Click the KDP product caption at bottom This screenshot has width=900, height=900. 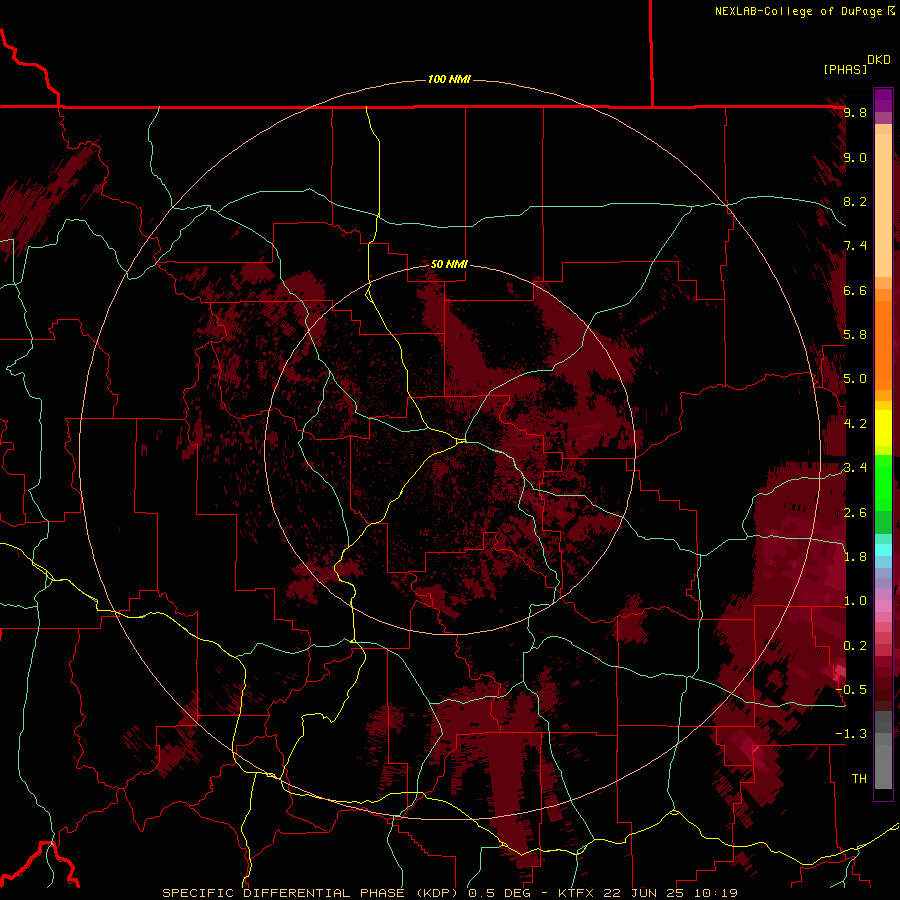[x=450, y=893]
